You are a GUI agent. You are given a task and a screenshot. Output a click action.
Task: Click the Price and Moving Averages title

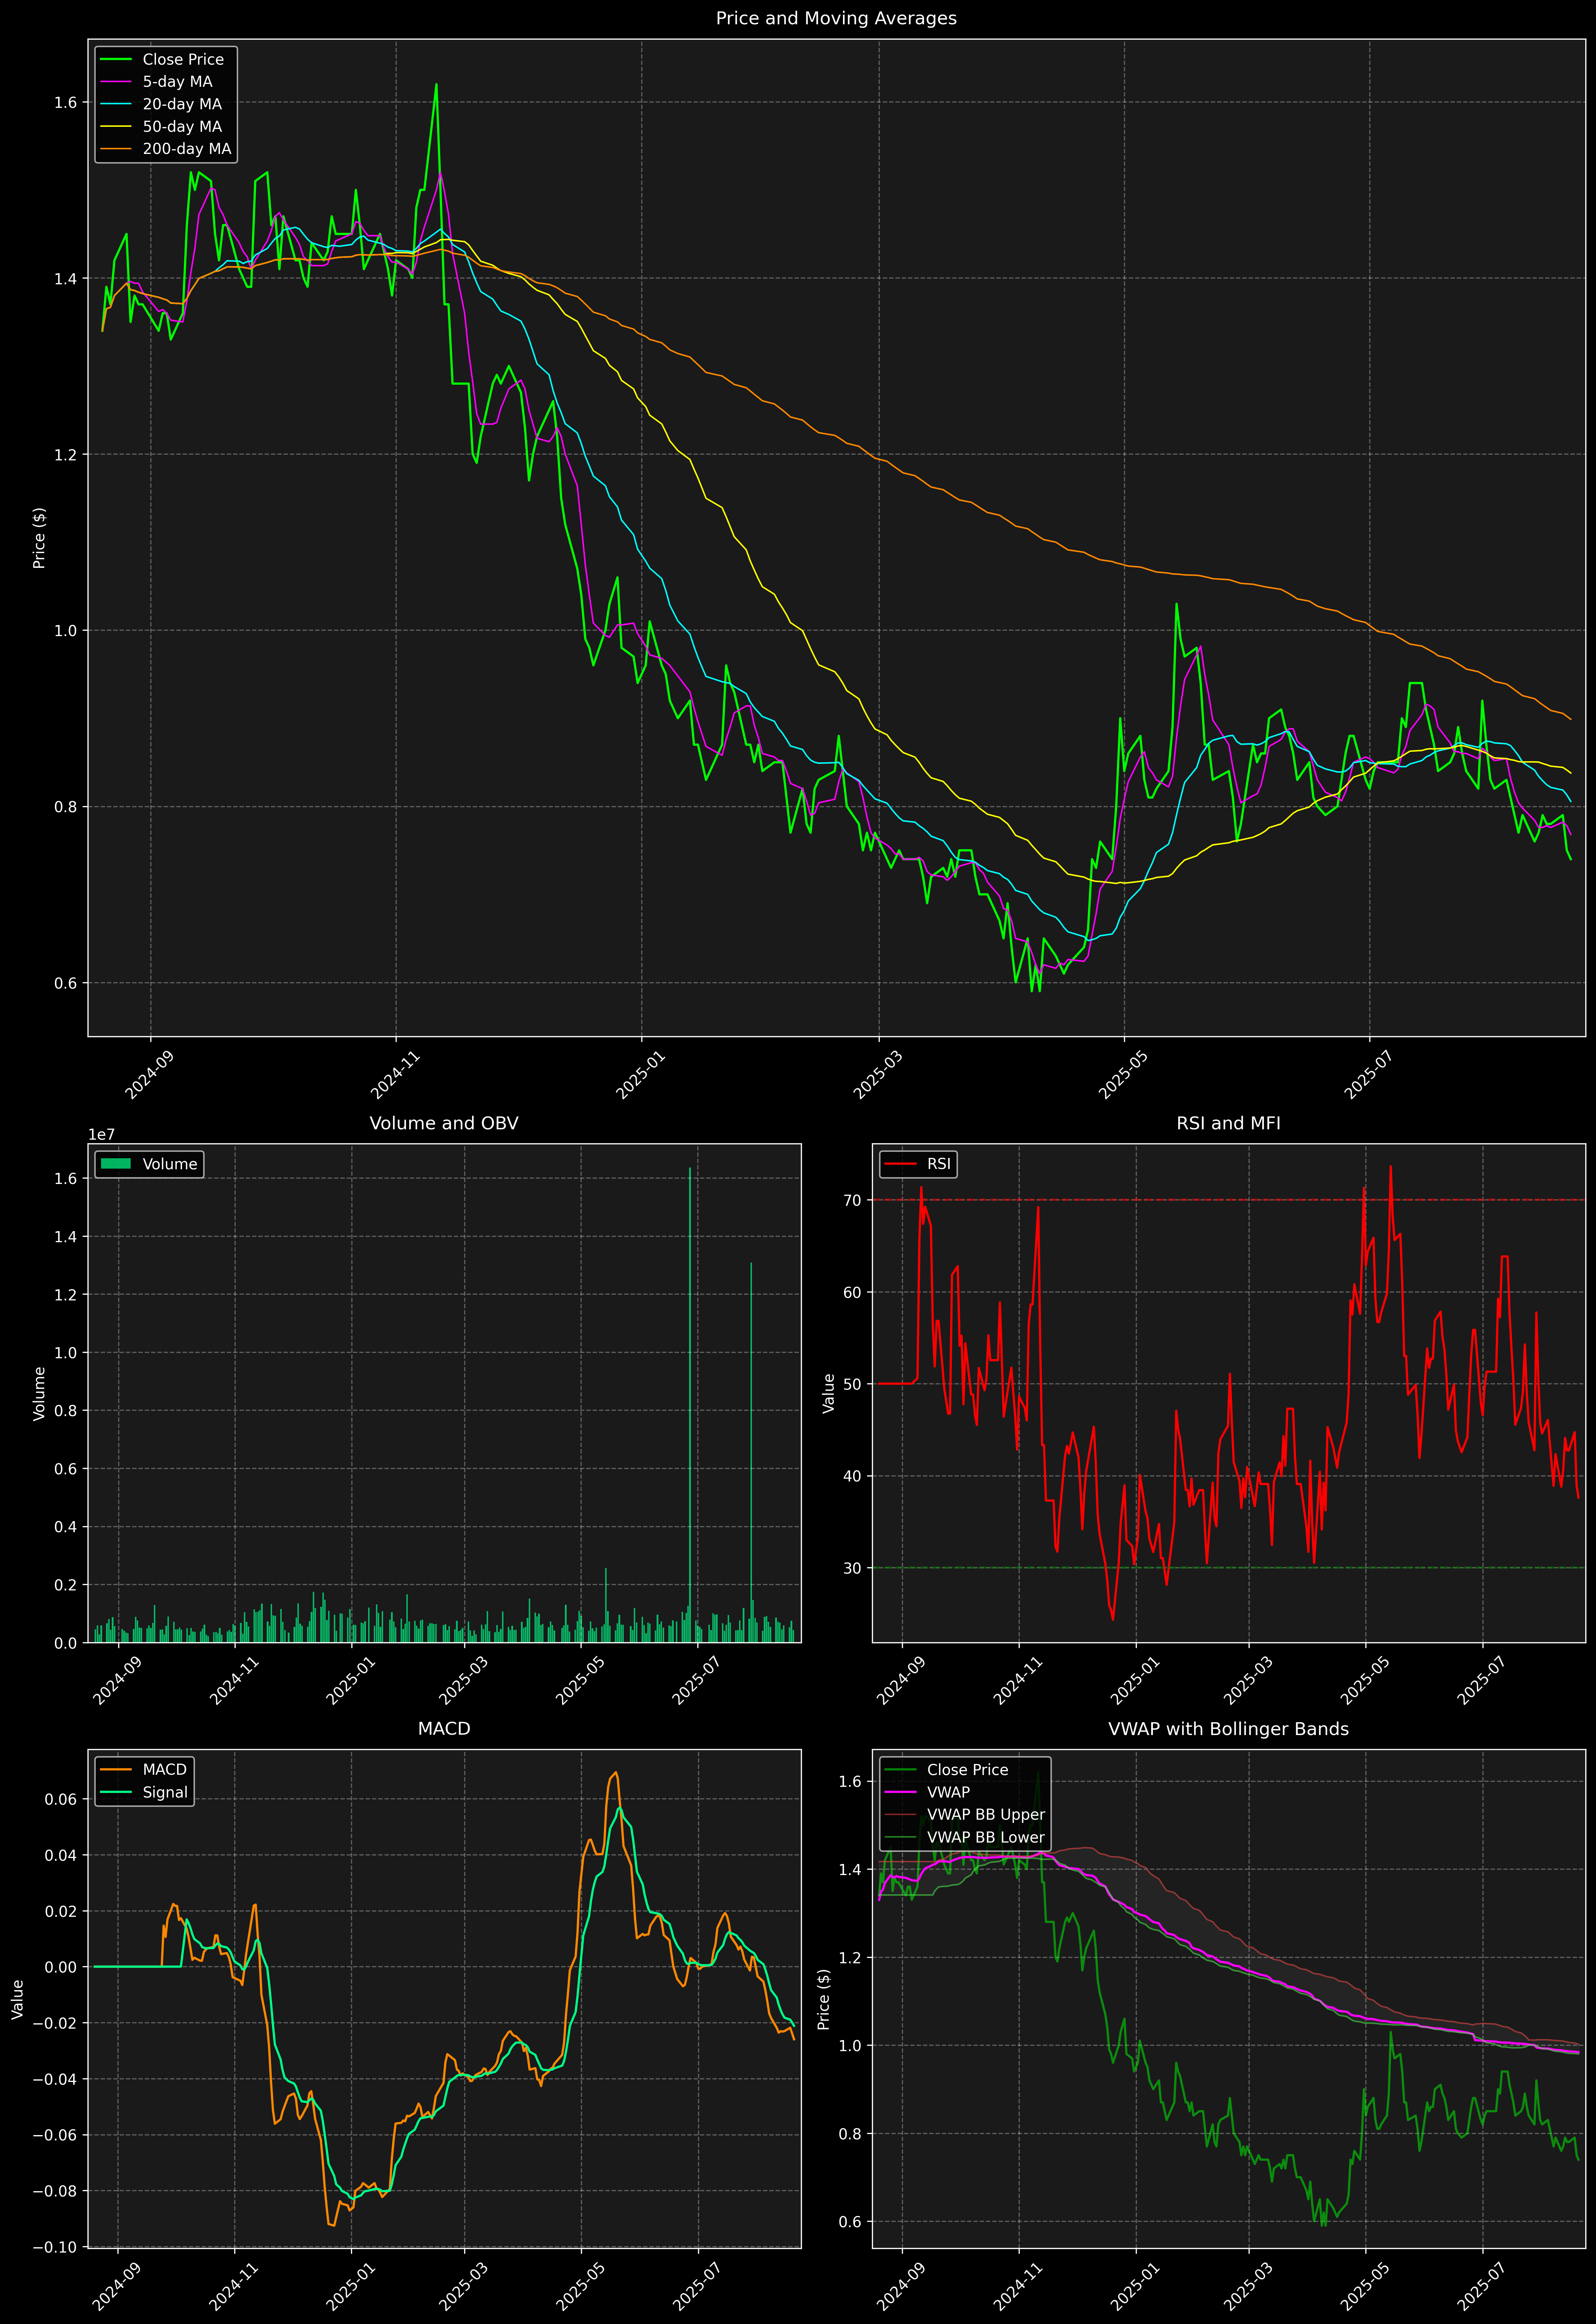pos(836,18)
